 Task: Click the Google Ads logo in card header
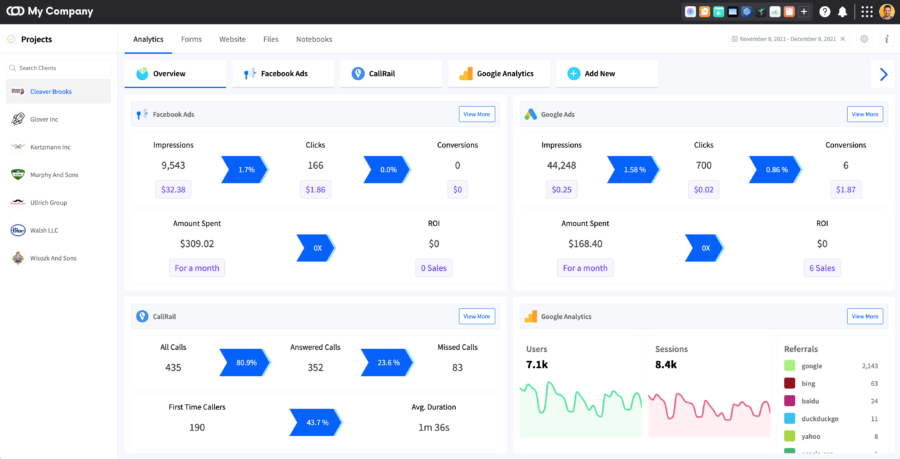[530, 114]
